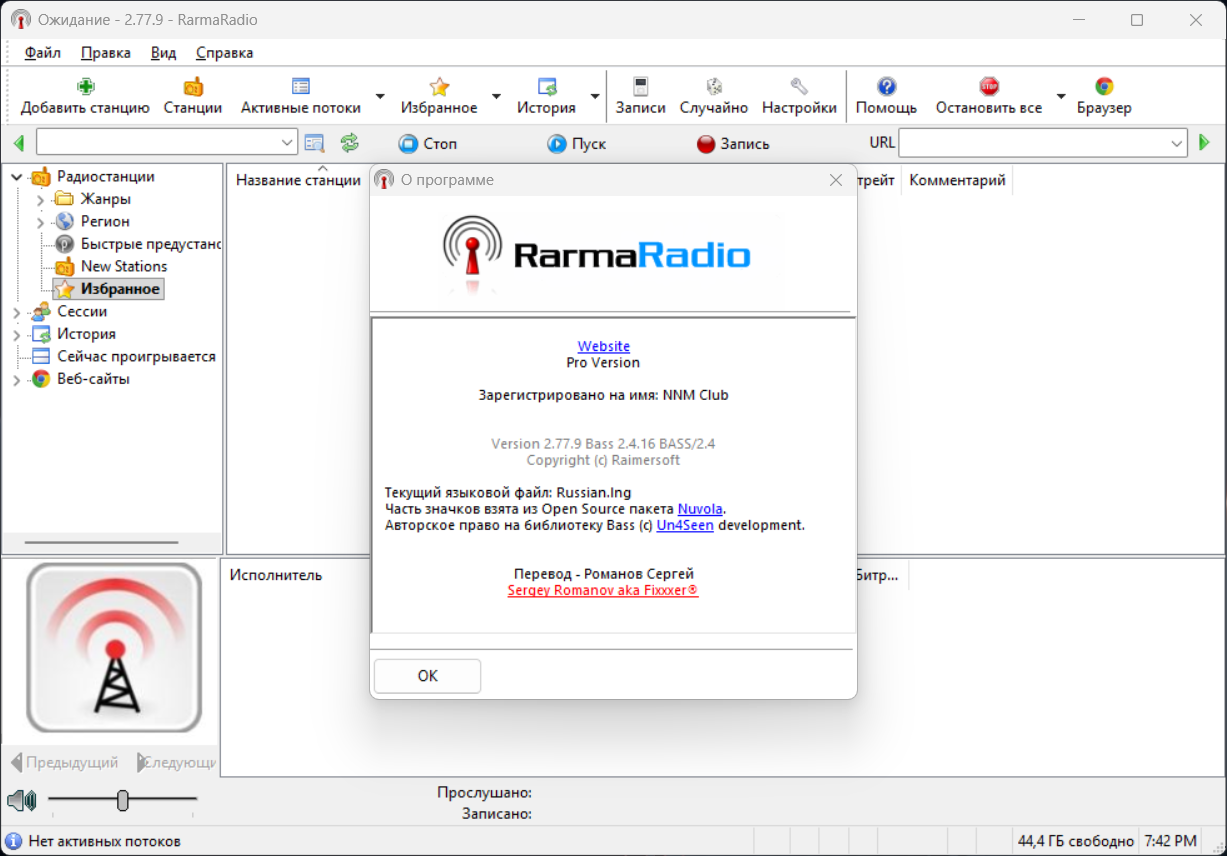
Task: Expand the Регион tree node
Action: [x=40, y=222]
